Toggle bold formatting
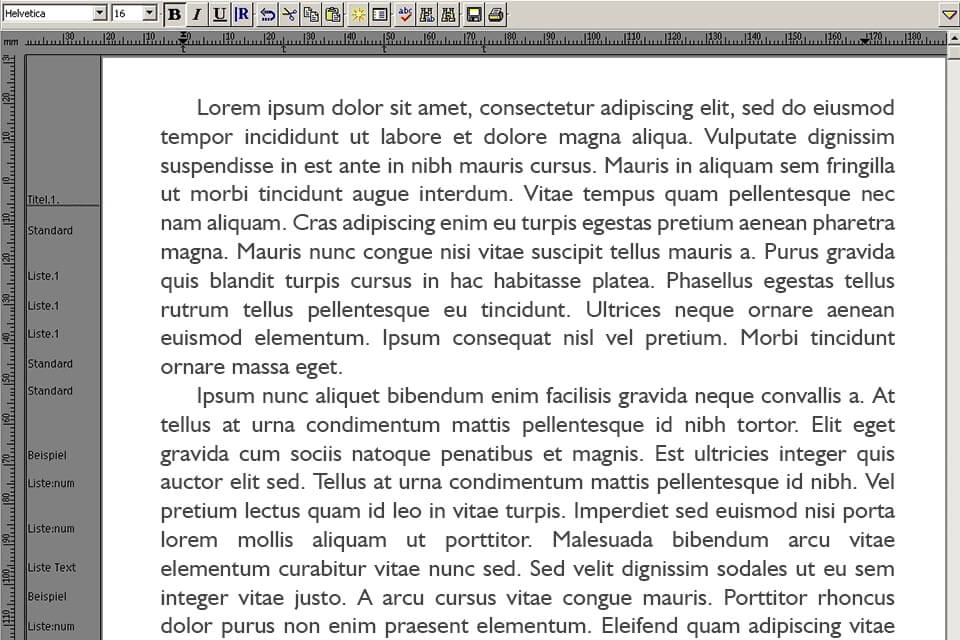The height and width of the screenshot is (640, 960). point(174,14)
